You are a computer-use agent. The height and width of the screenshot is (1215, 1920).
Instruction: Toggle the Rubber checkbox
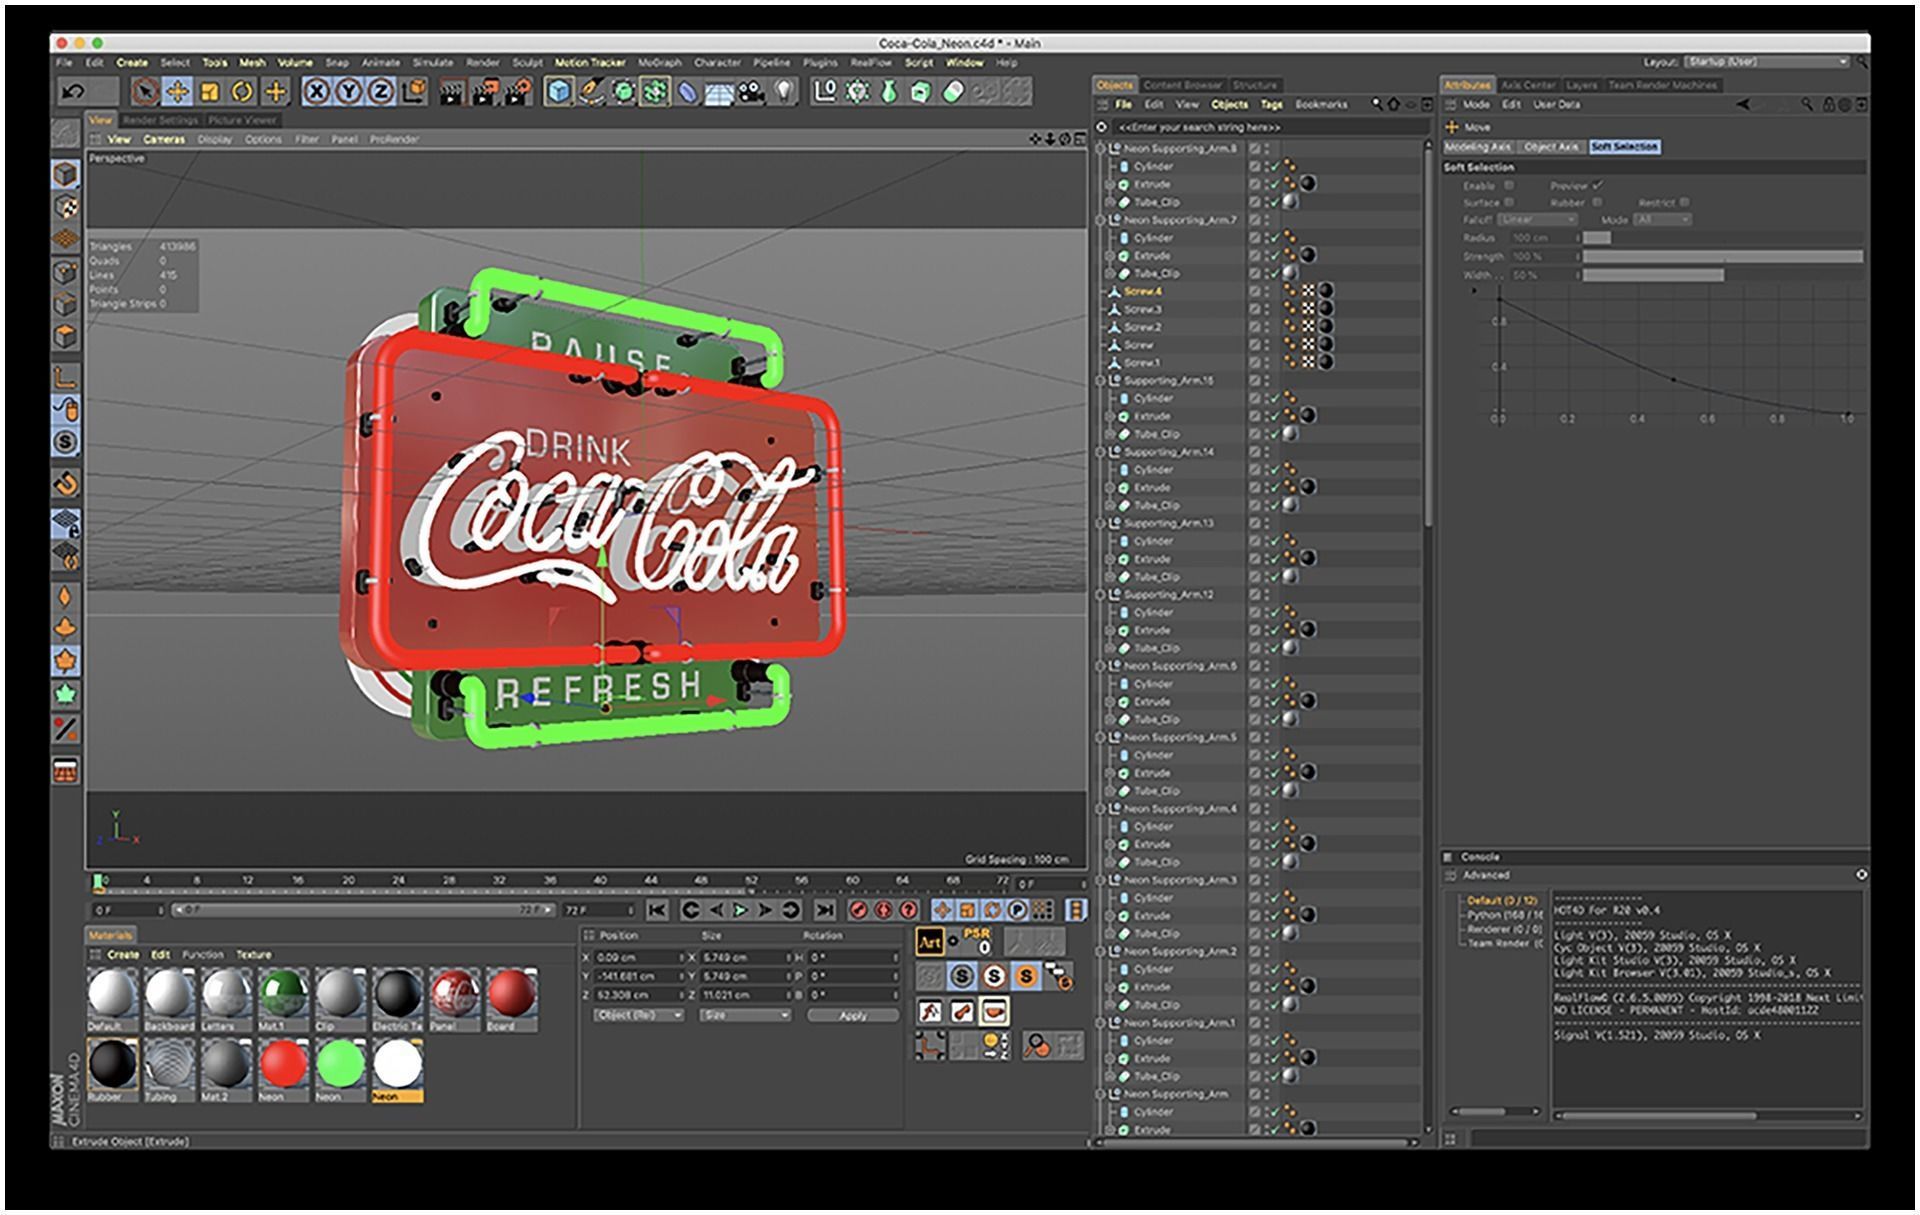tap(1597, 202)
